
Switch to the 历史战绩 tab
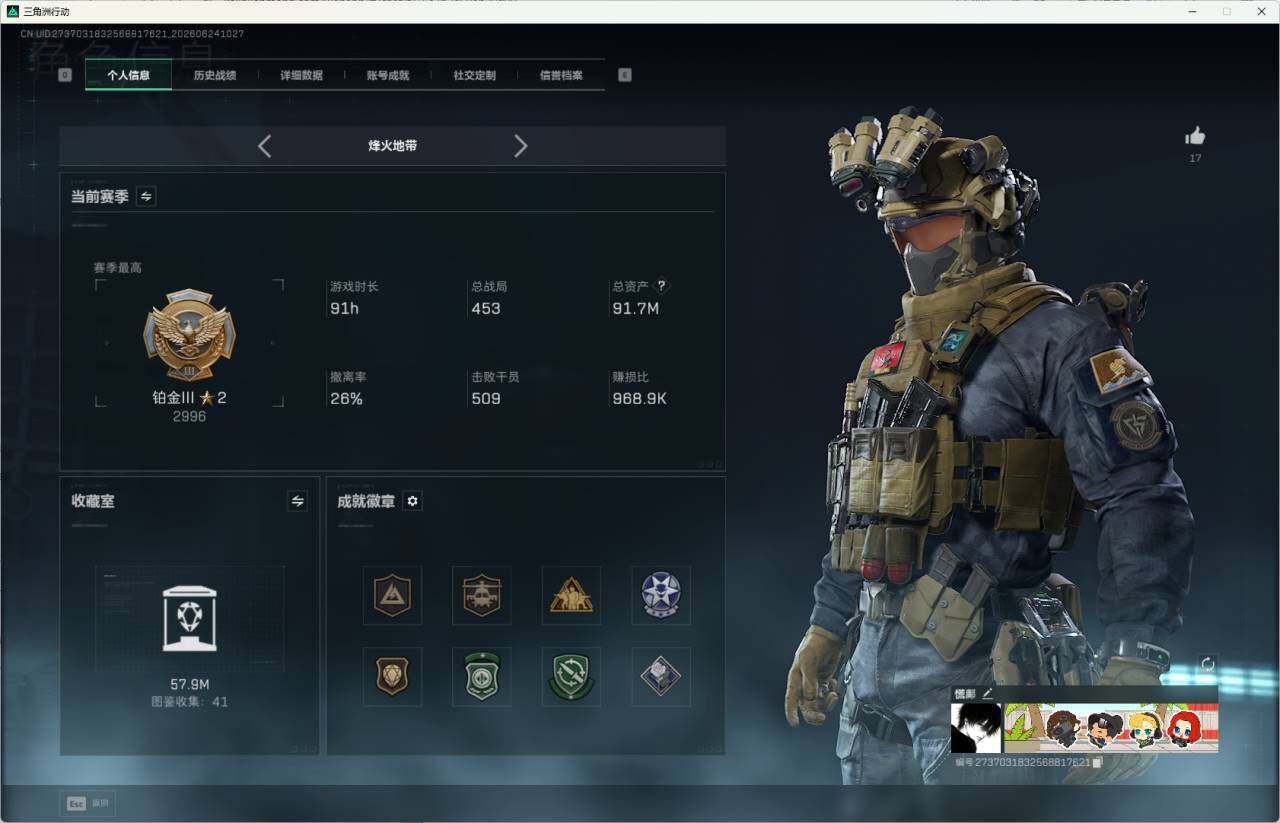[215, 75]
